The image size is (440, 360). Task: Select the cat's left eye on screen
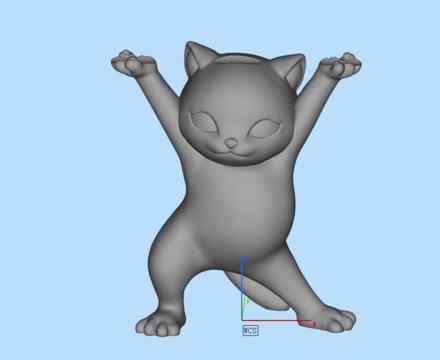coord(204,122)
